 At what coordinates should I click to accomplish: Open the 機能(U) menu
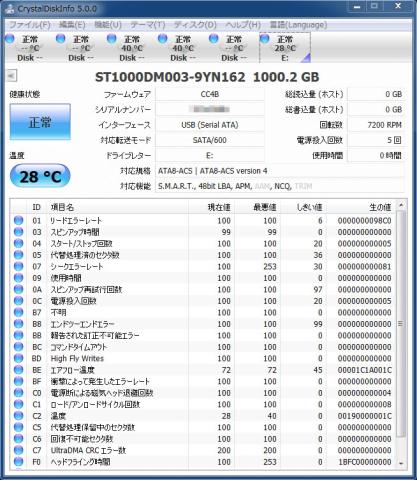coord(108,25)
